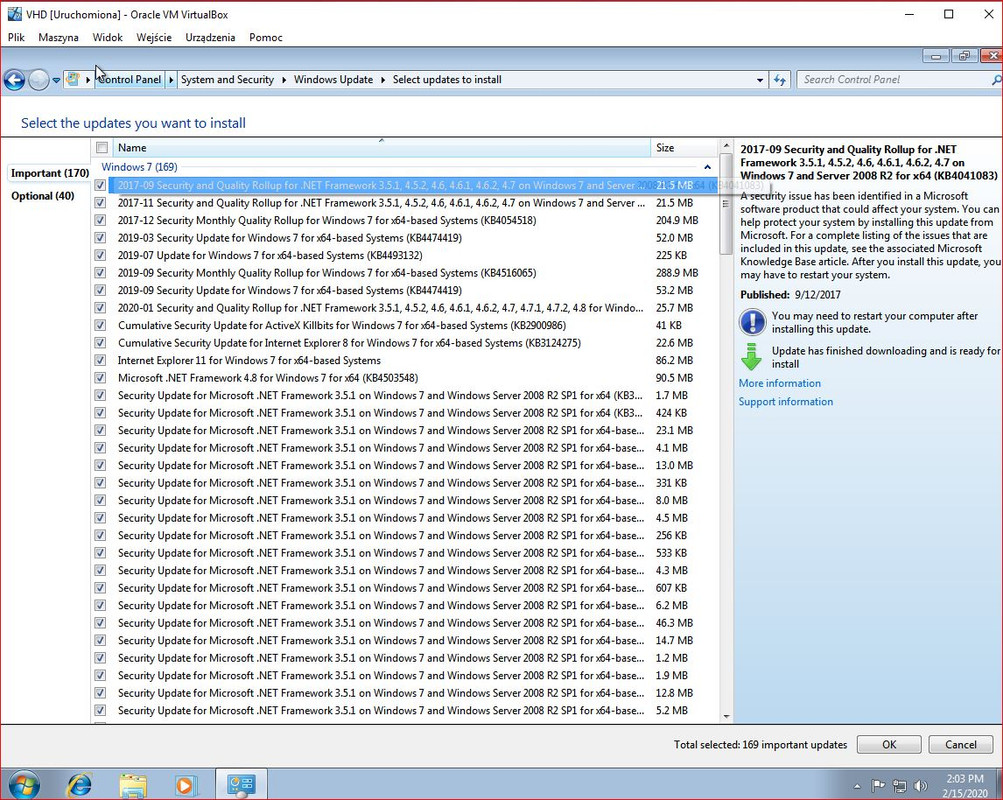Open the Plik menu
The height and width of the screenshot is (800, 1003).
16,37
